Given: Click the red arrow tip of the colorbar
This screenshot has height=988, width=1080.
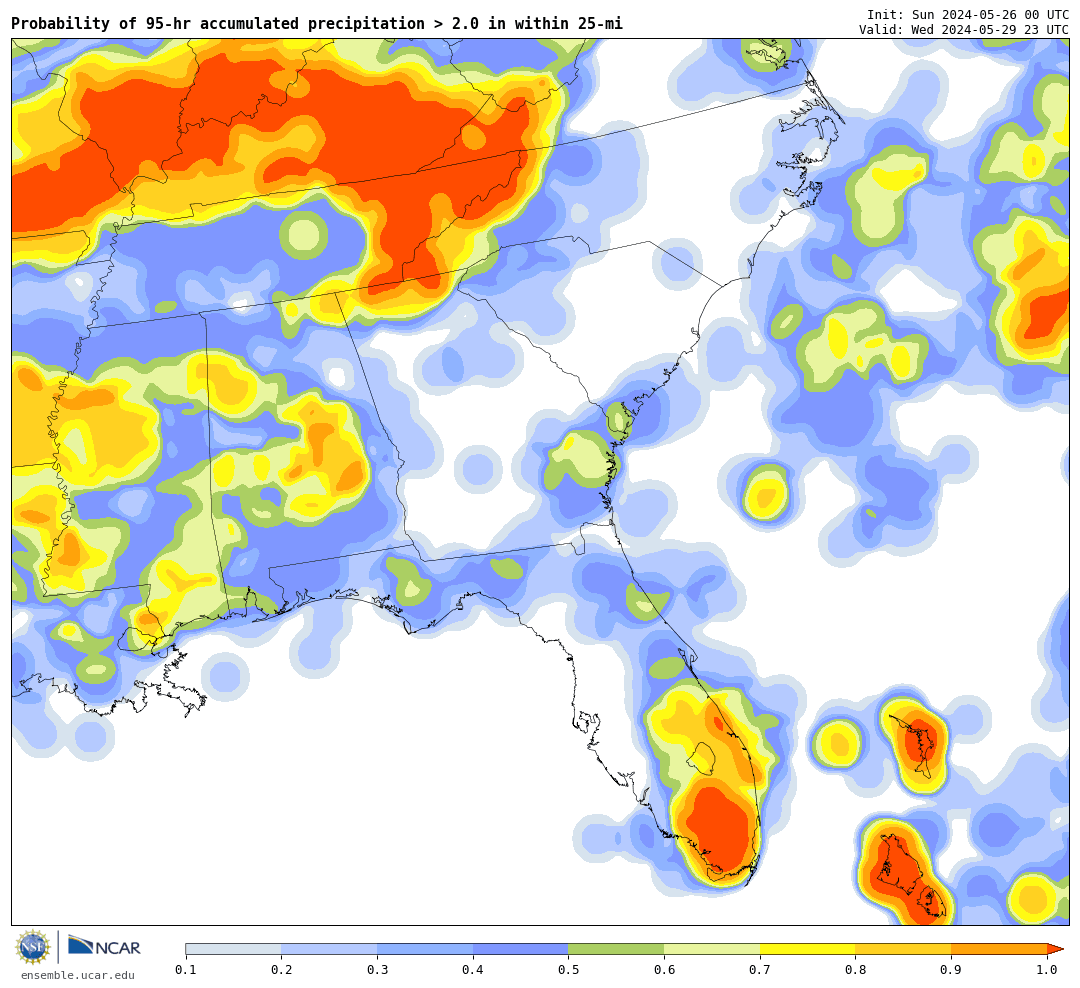Looking at the screenshot, I should pyautogui.click(x=1055, y=949).
